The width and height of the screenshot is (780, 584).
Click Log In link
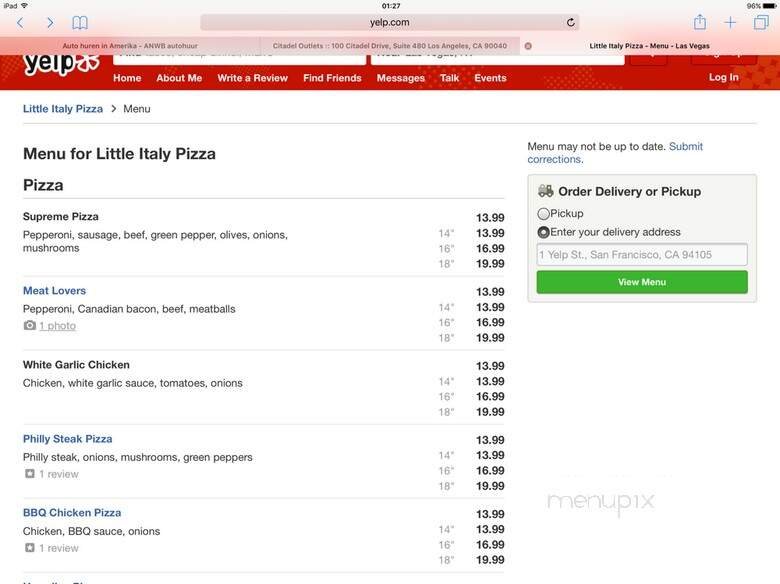pyautogui.click(x=724, y=77)
